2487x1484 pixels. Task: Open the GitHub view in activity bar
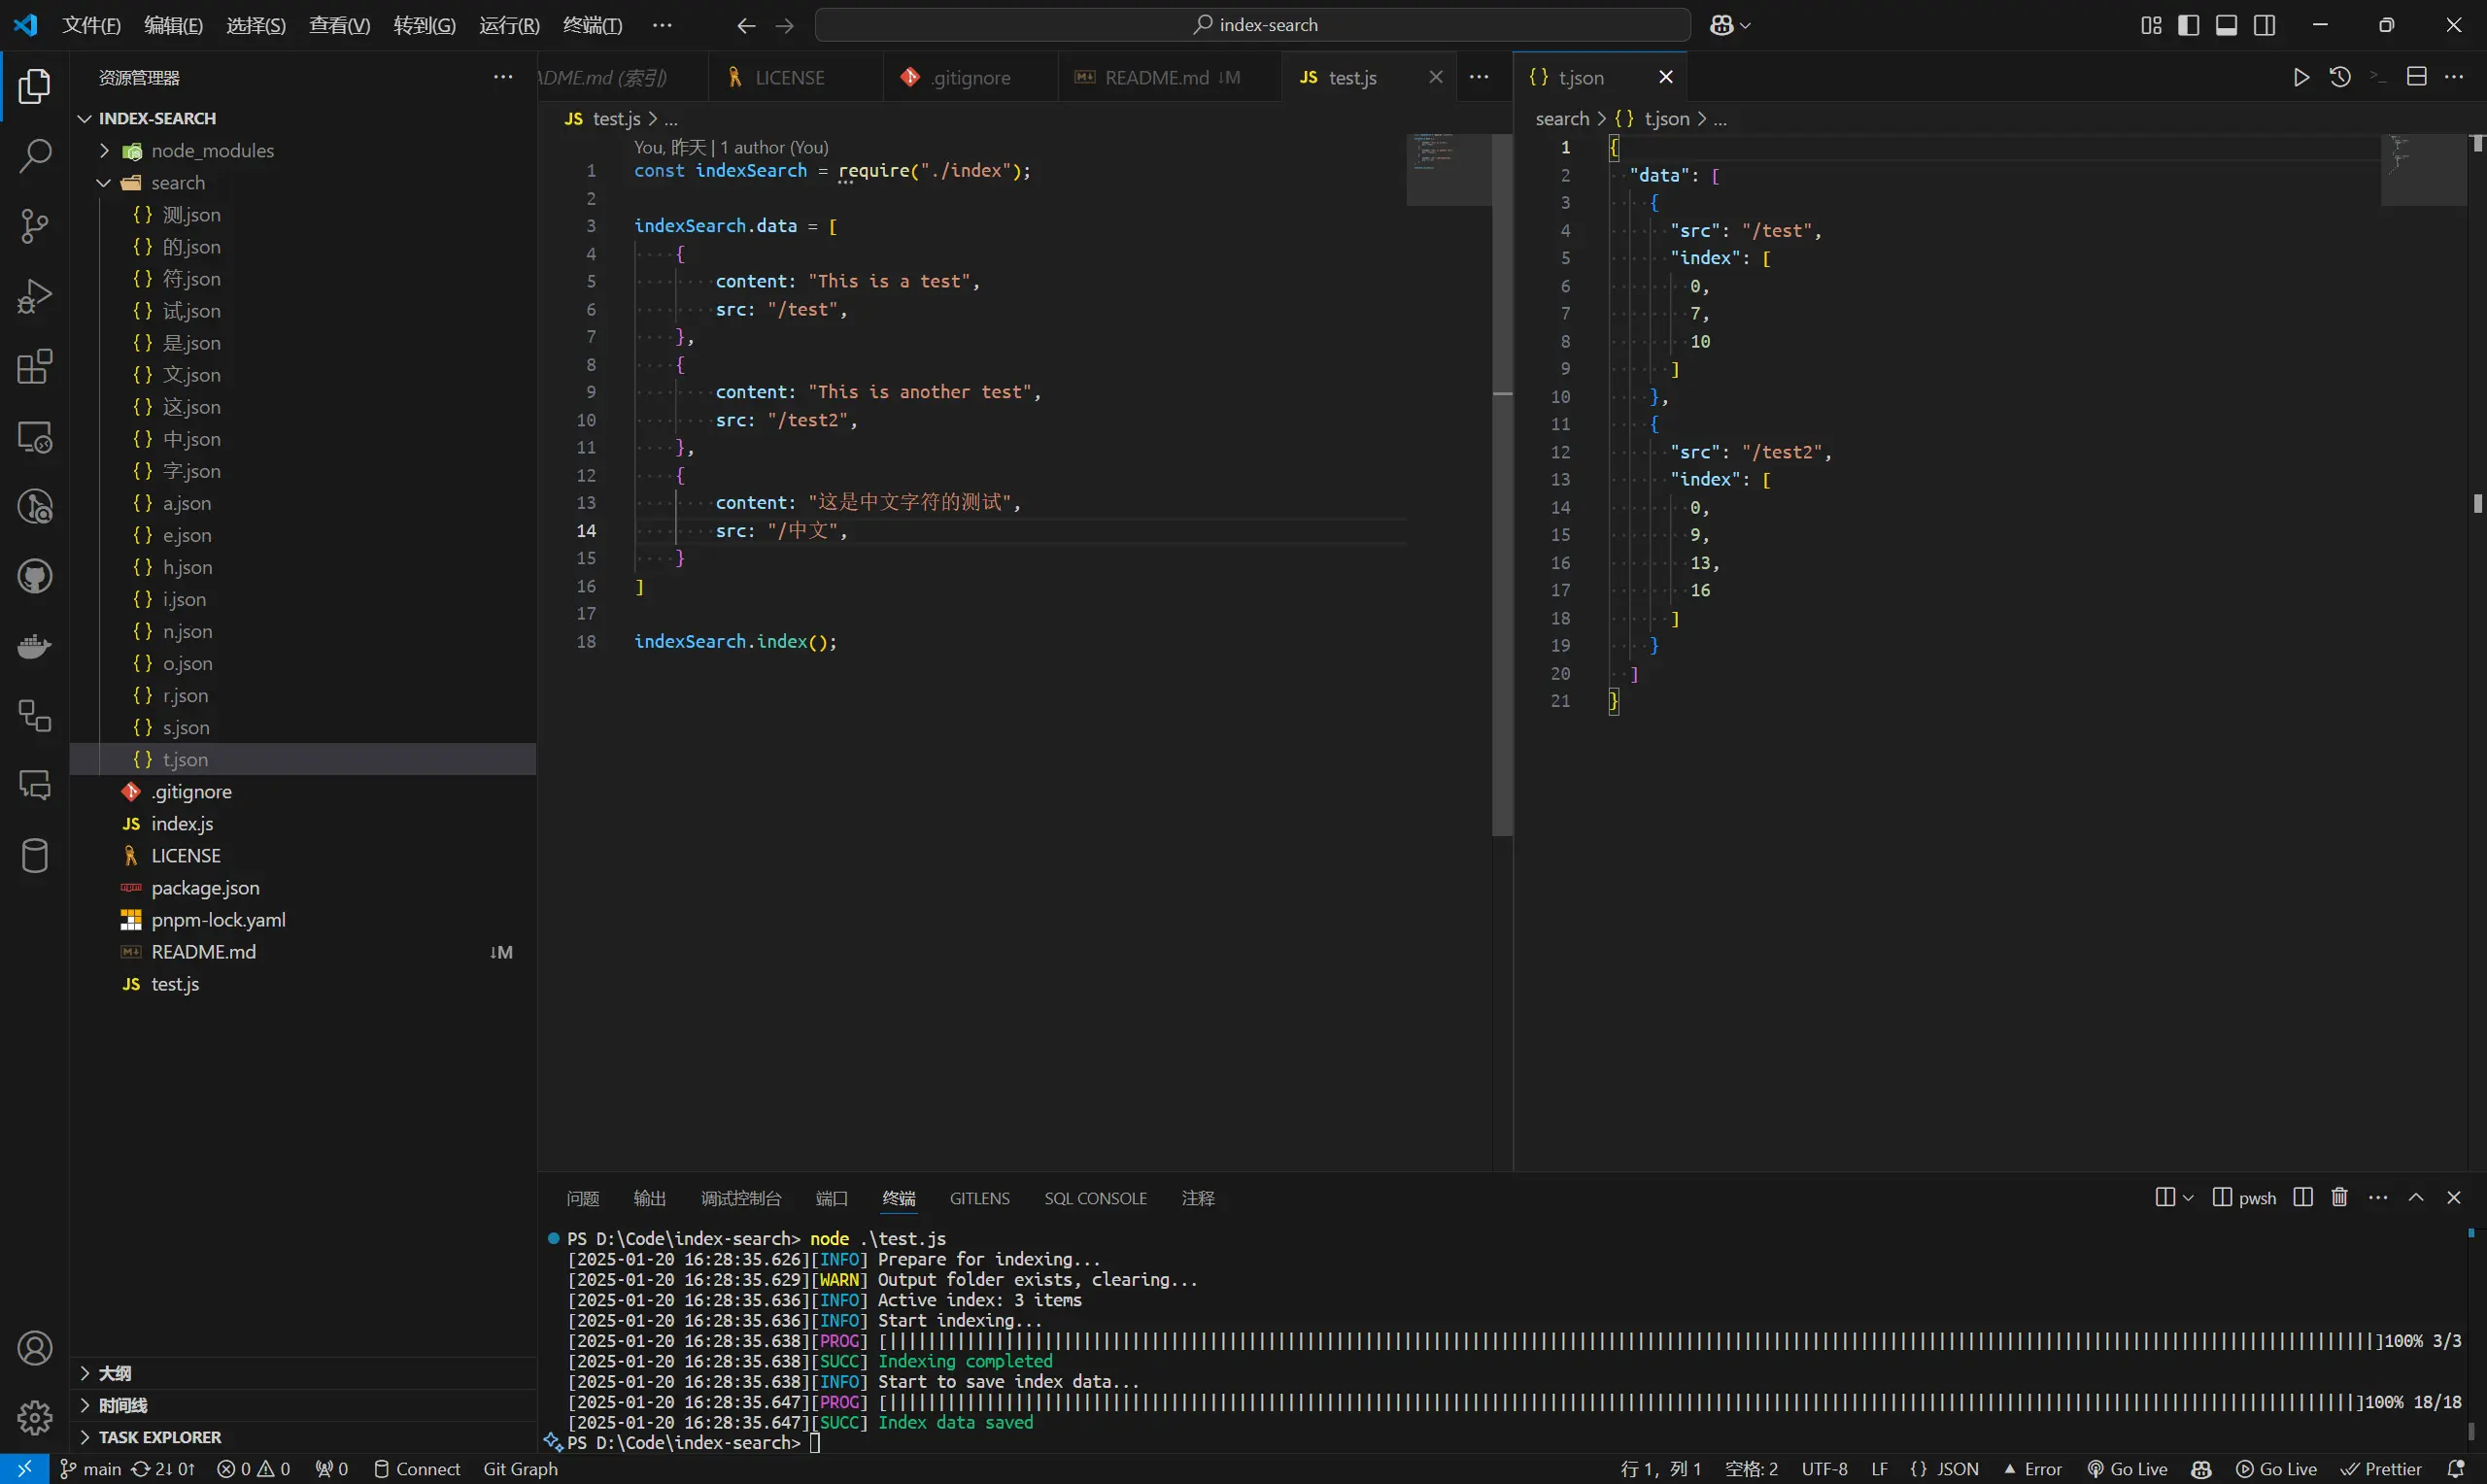tap(35, 577)
